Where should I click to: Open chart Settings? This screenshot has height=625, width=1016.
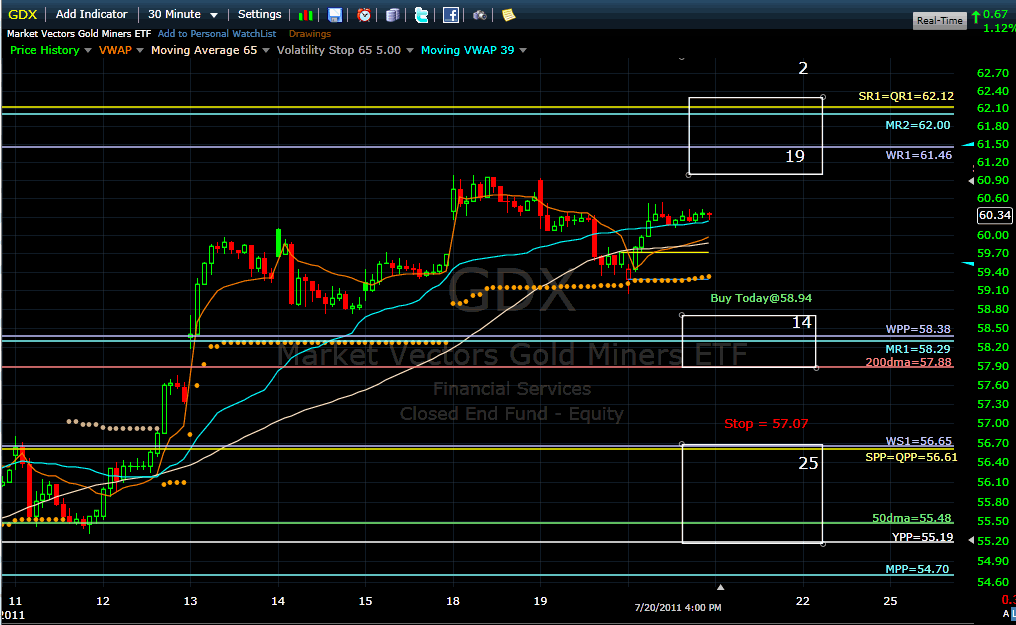coord(259,14)
